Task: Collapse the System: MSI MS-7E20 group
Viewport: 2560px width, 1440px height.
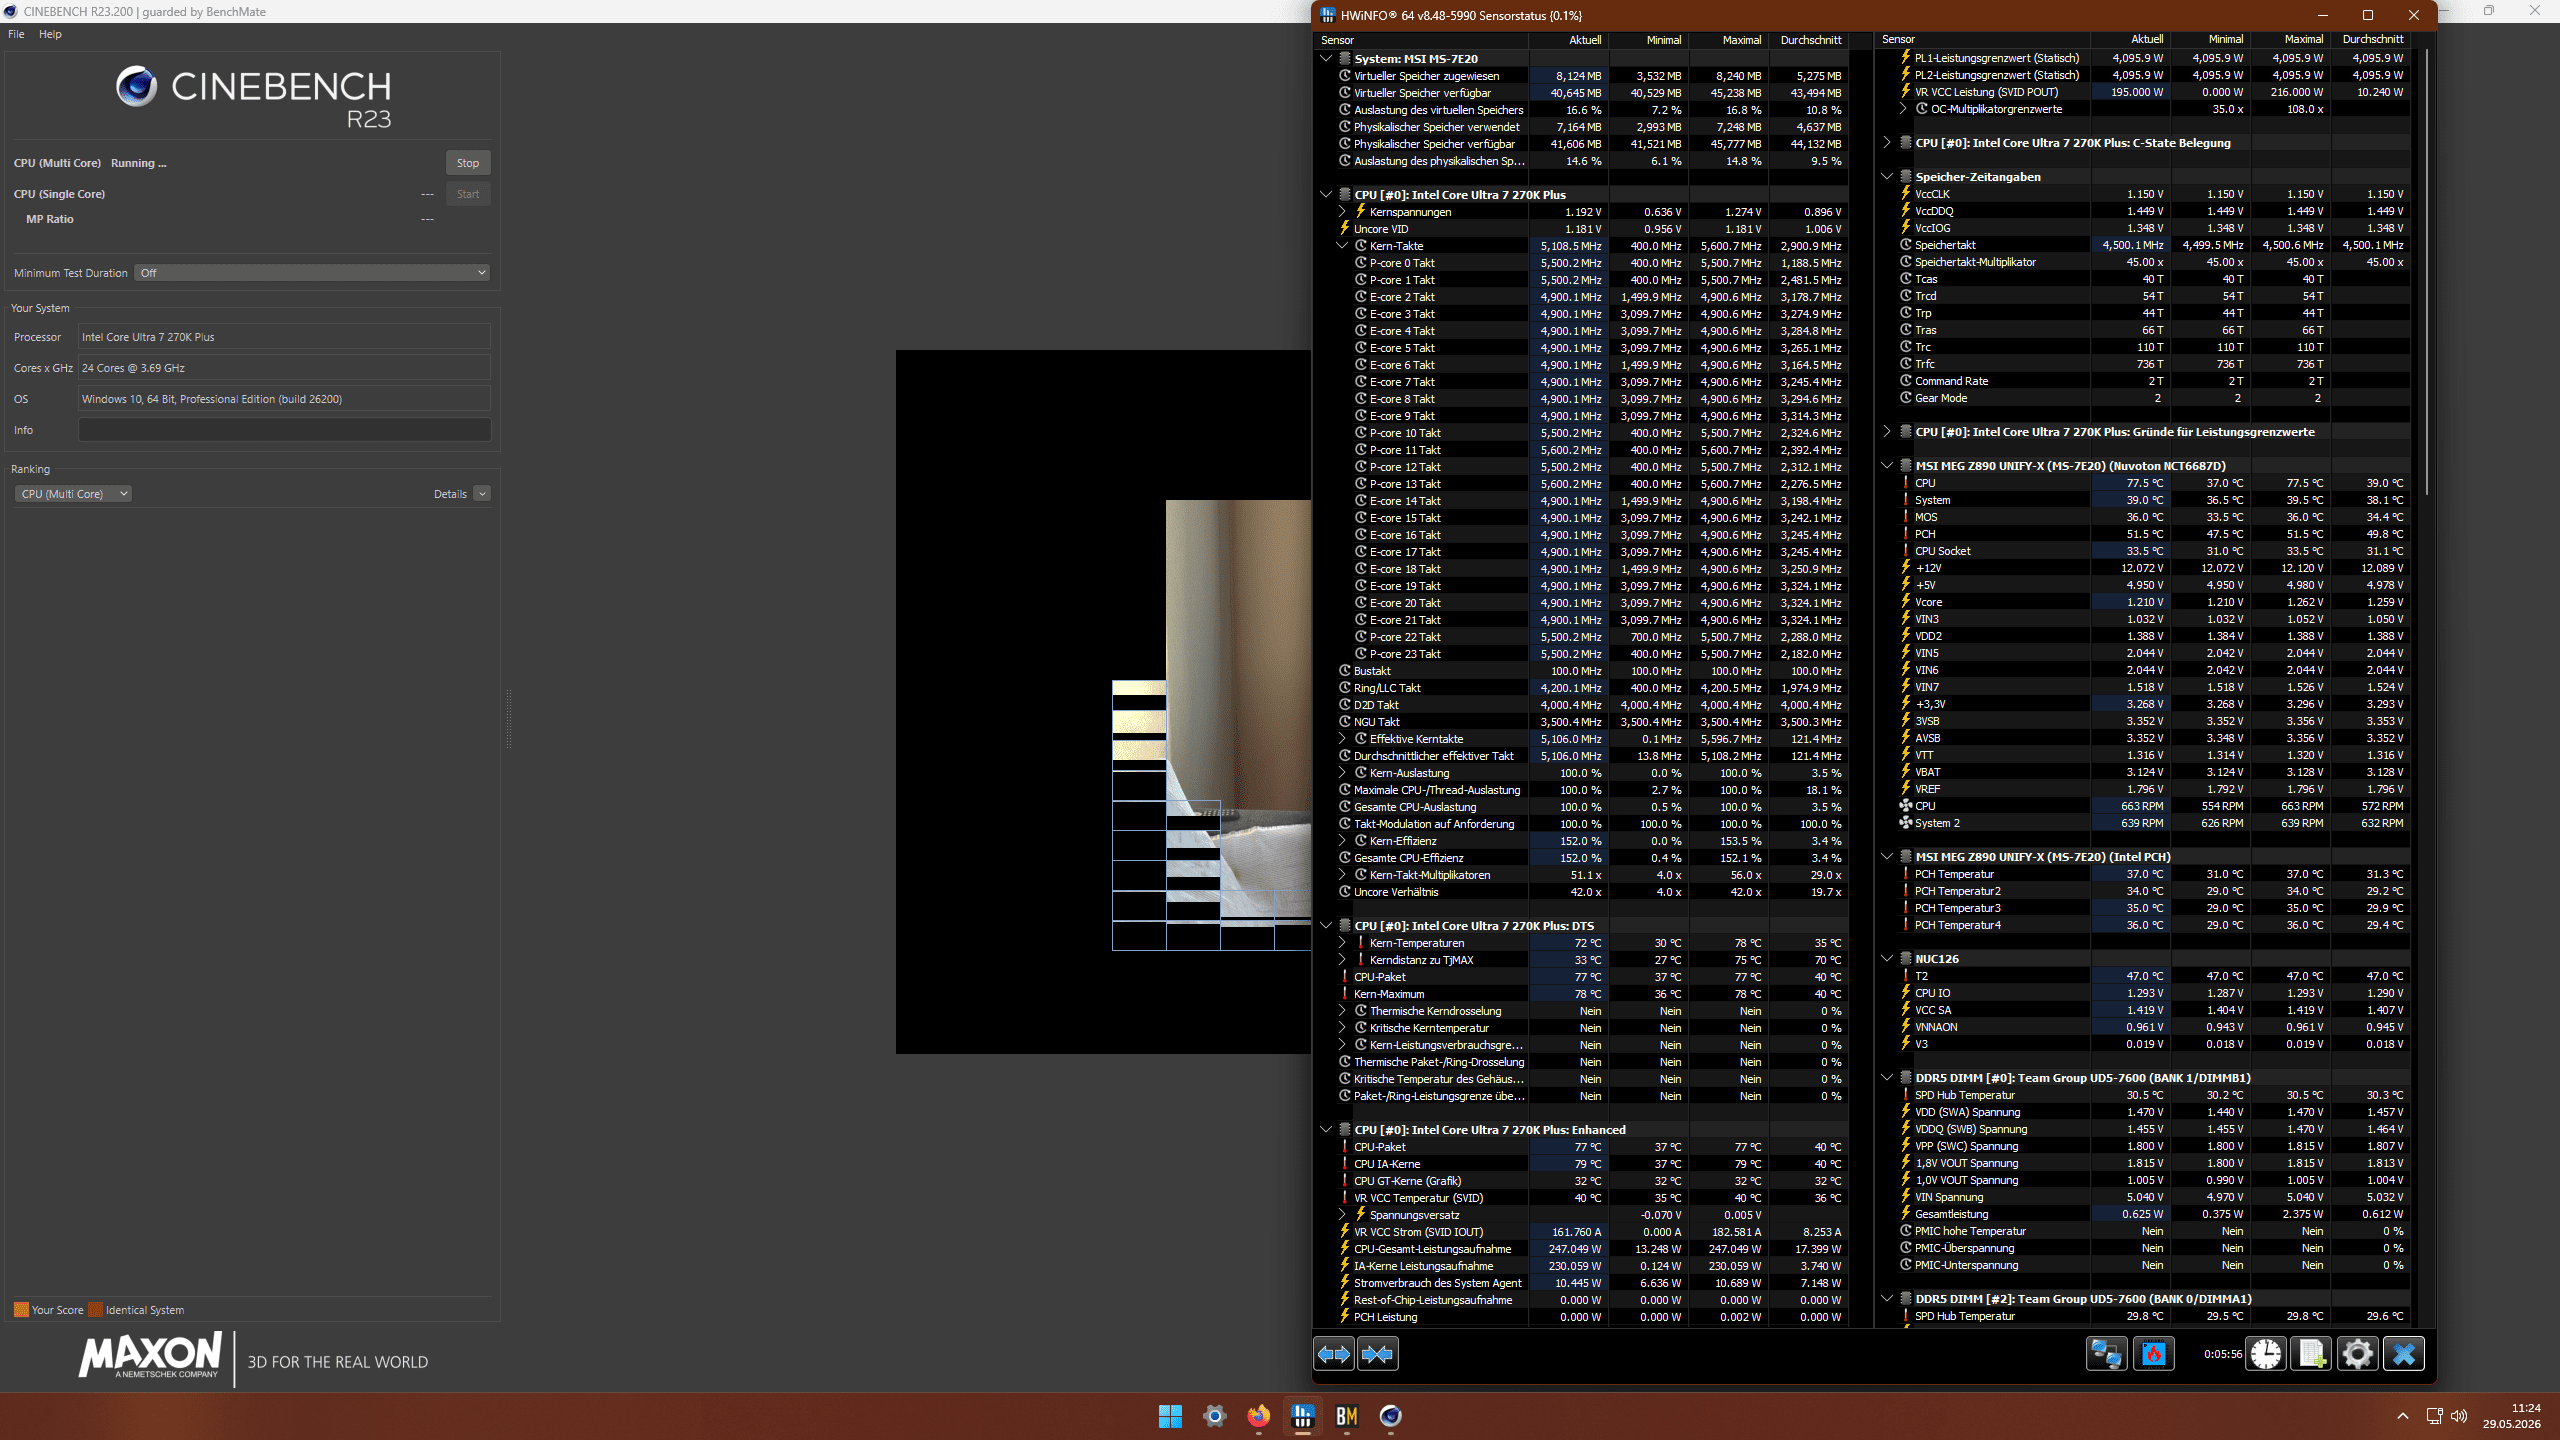Action: coord(1326,58)
